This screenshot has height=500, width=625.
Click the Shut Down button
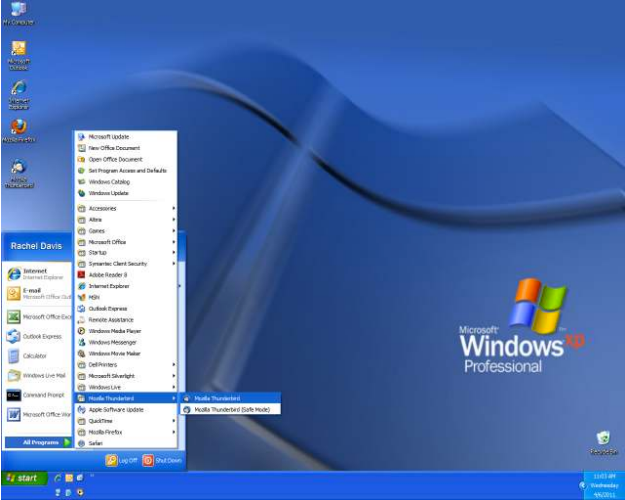162,460
